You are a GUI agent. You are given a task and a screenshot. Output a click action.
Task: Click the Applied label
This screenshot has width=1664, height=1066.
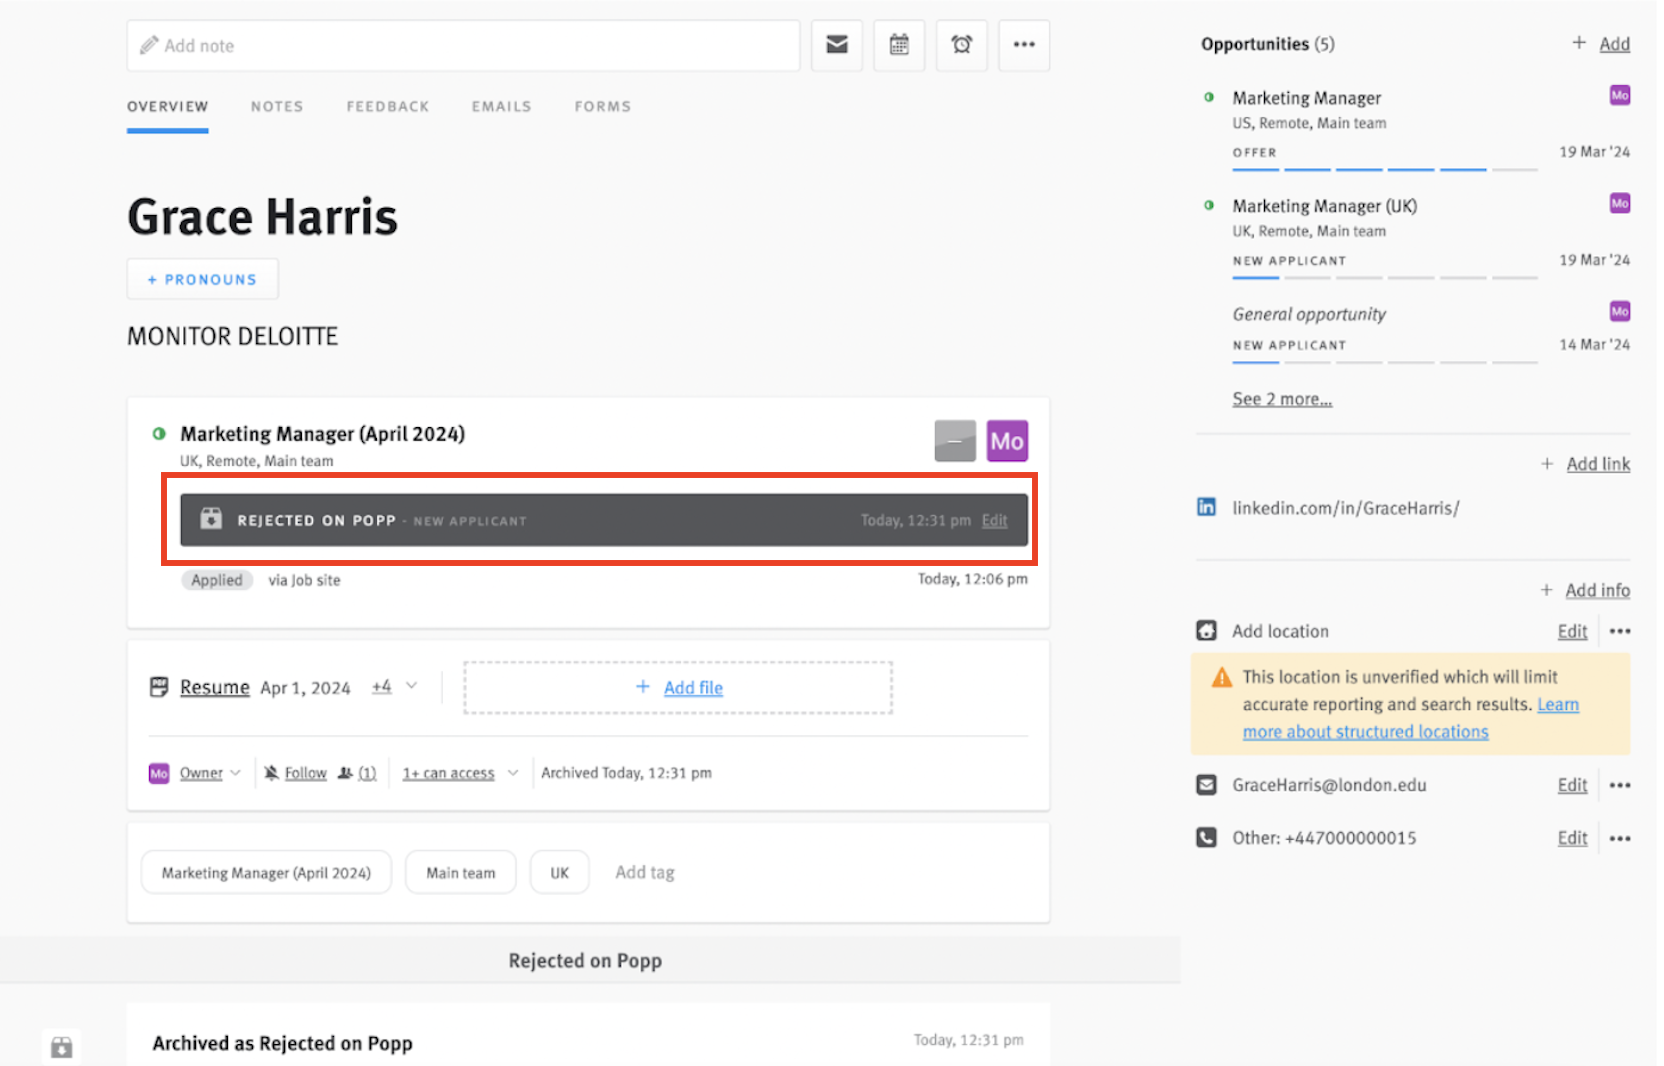[217, 580]
